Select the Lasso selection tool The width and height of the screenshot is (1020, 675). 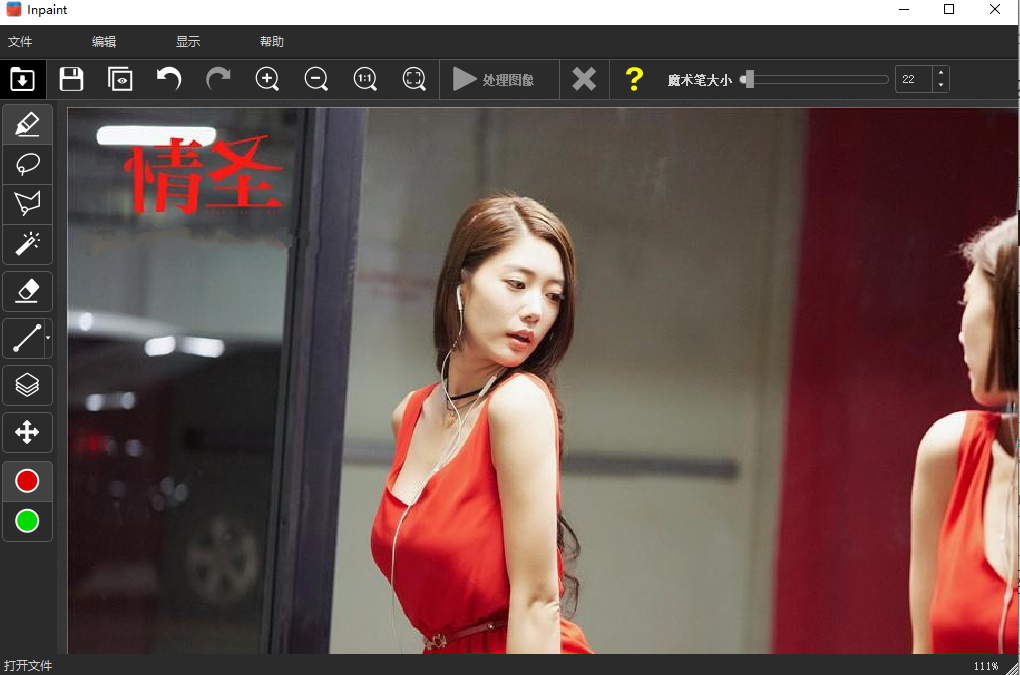click(x=27, y=165)
